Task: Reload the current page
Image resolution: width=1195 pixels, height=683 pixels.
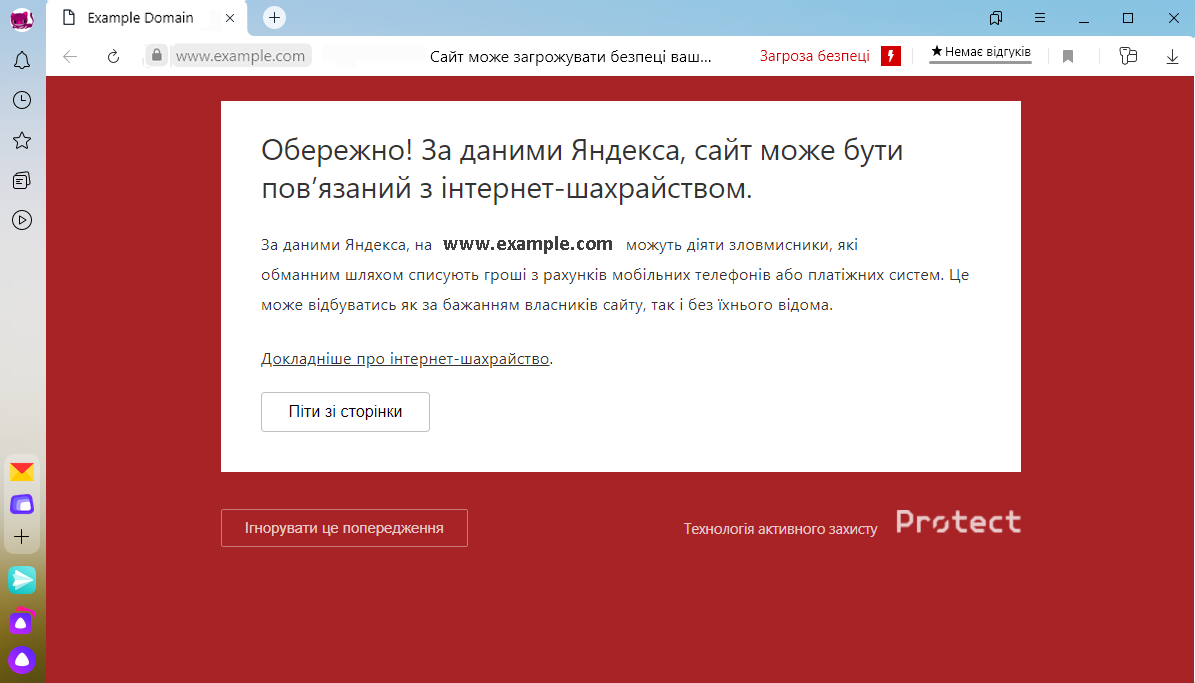Action: [x=114, y=56]
